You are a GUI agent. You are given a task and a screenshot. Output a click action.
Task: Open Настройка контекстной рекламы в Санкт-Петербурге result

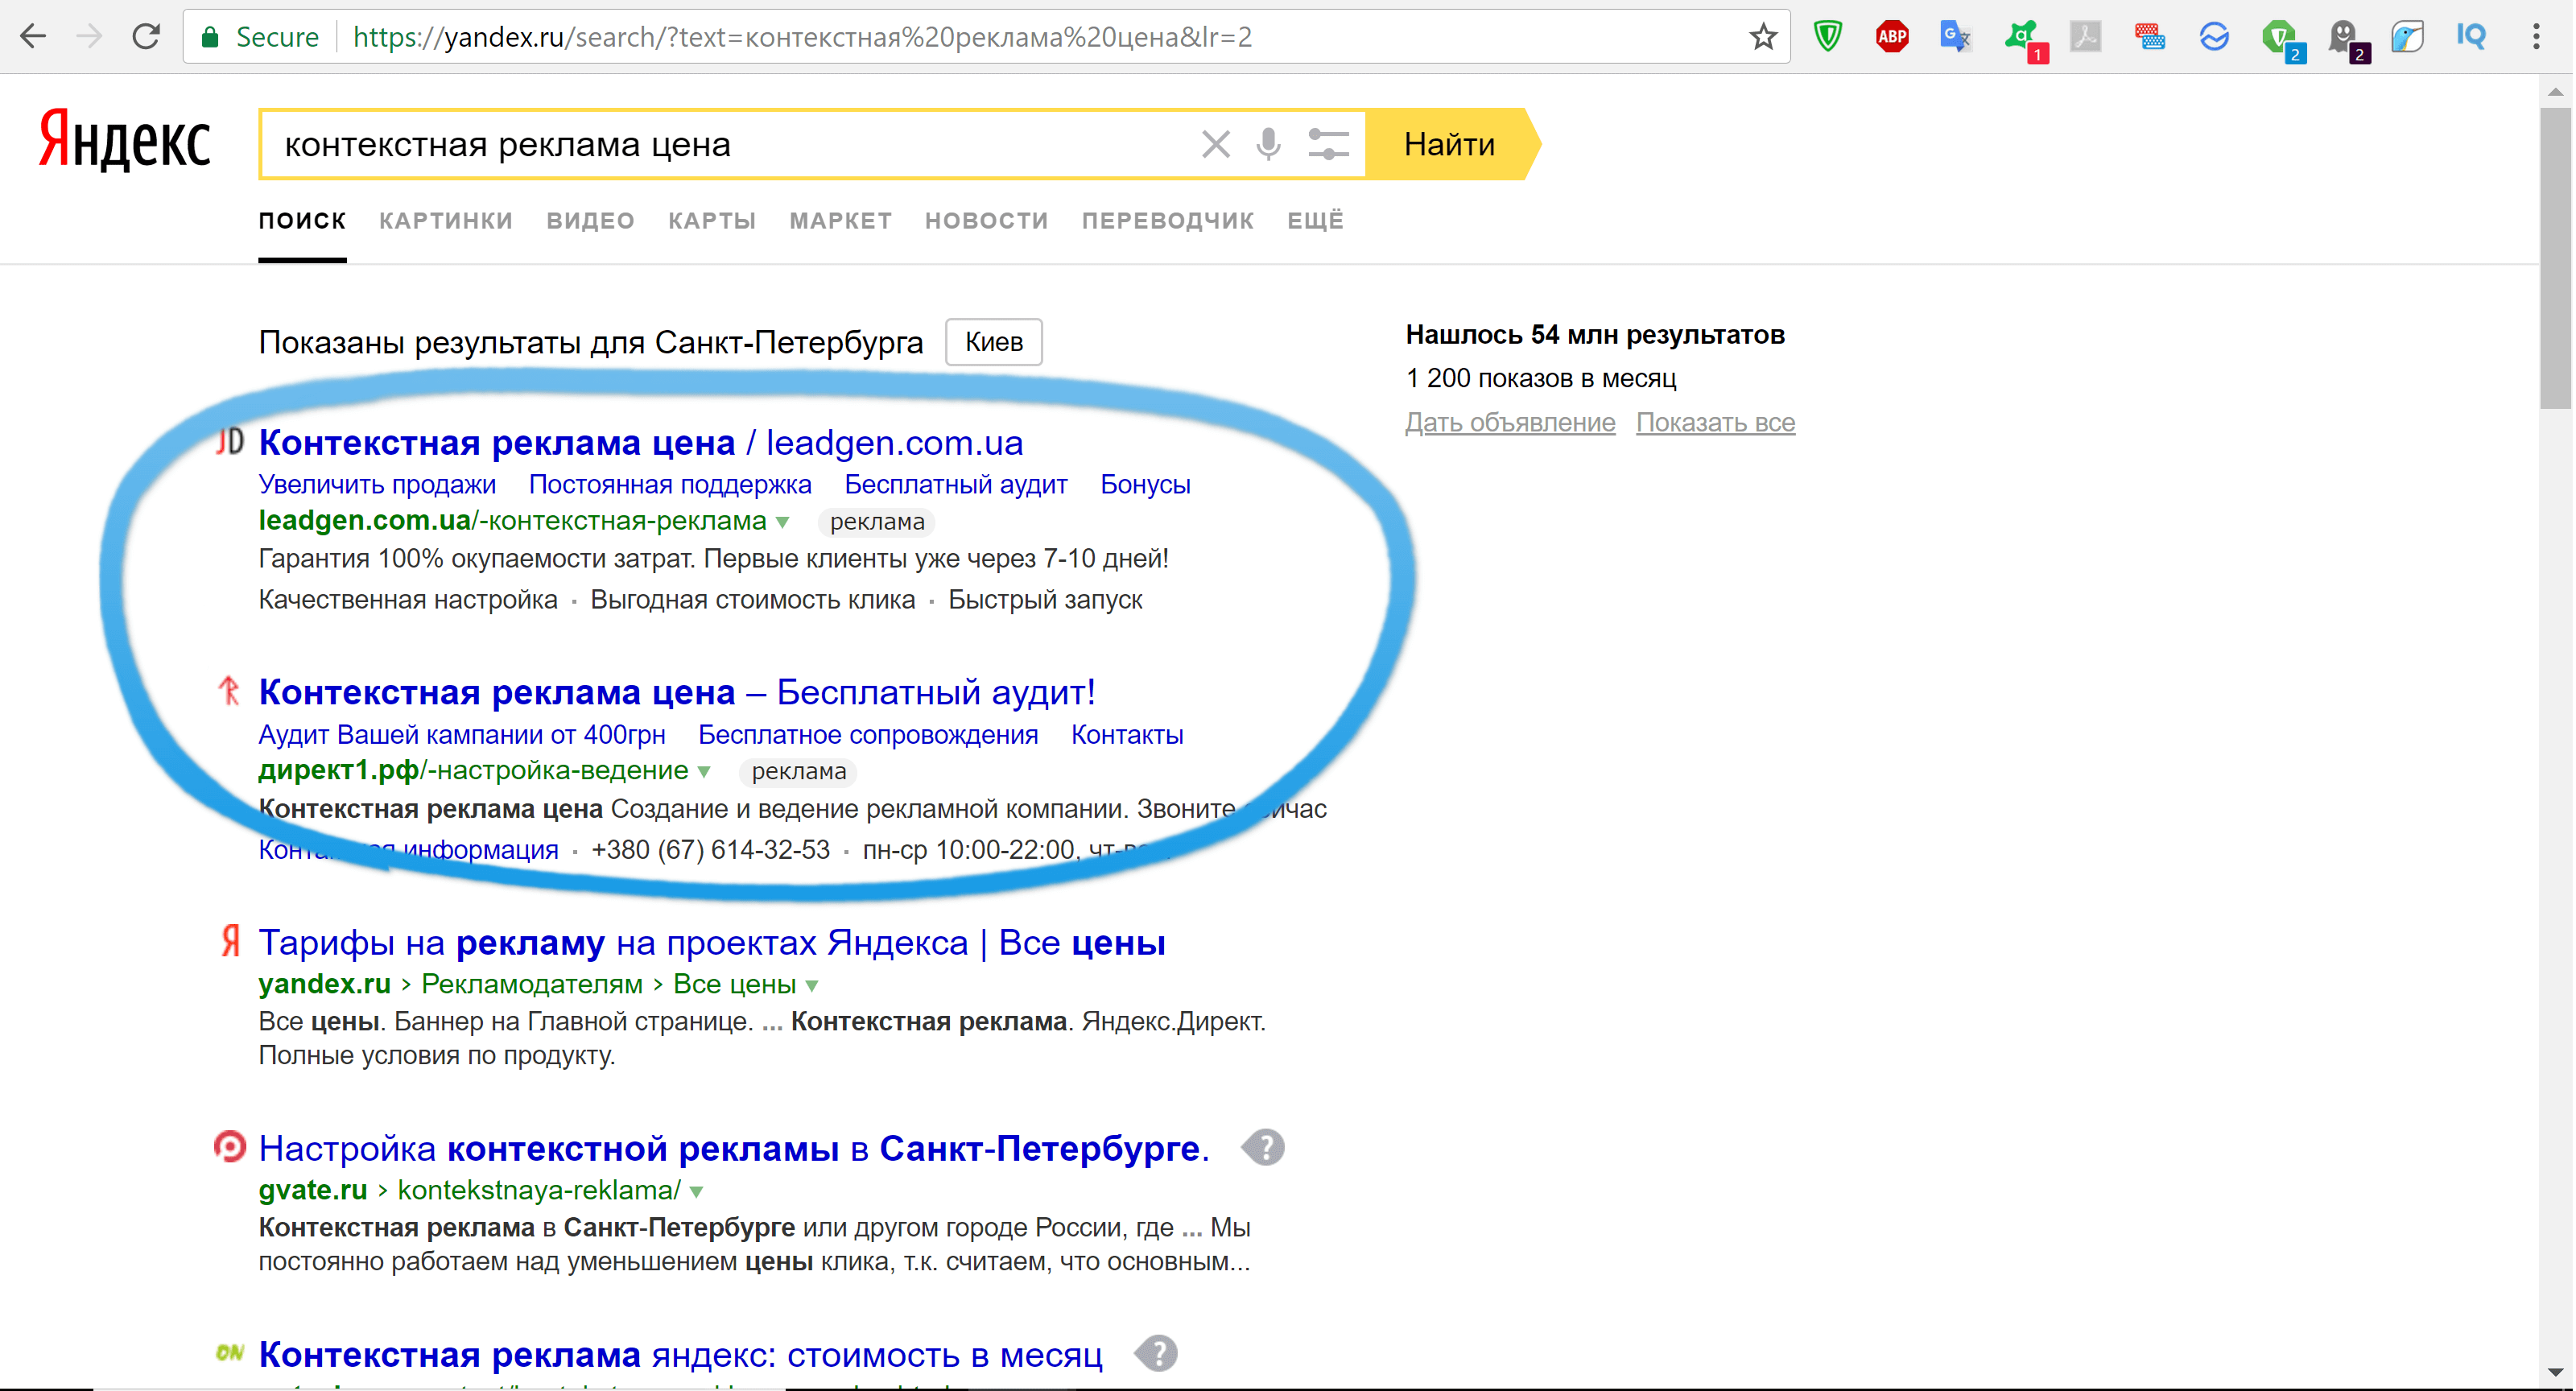click(734, 1148)
